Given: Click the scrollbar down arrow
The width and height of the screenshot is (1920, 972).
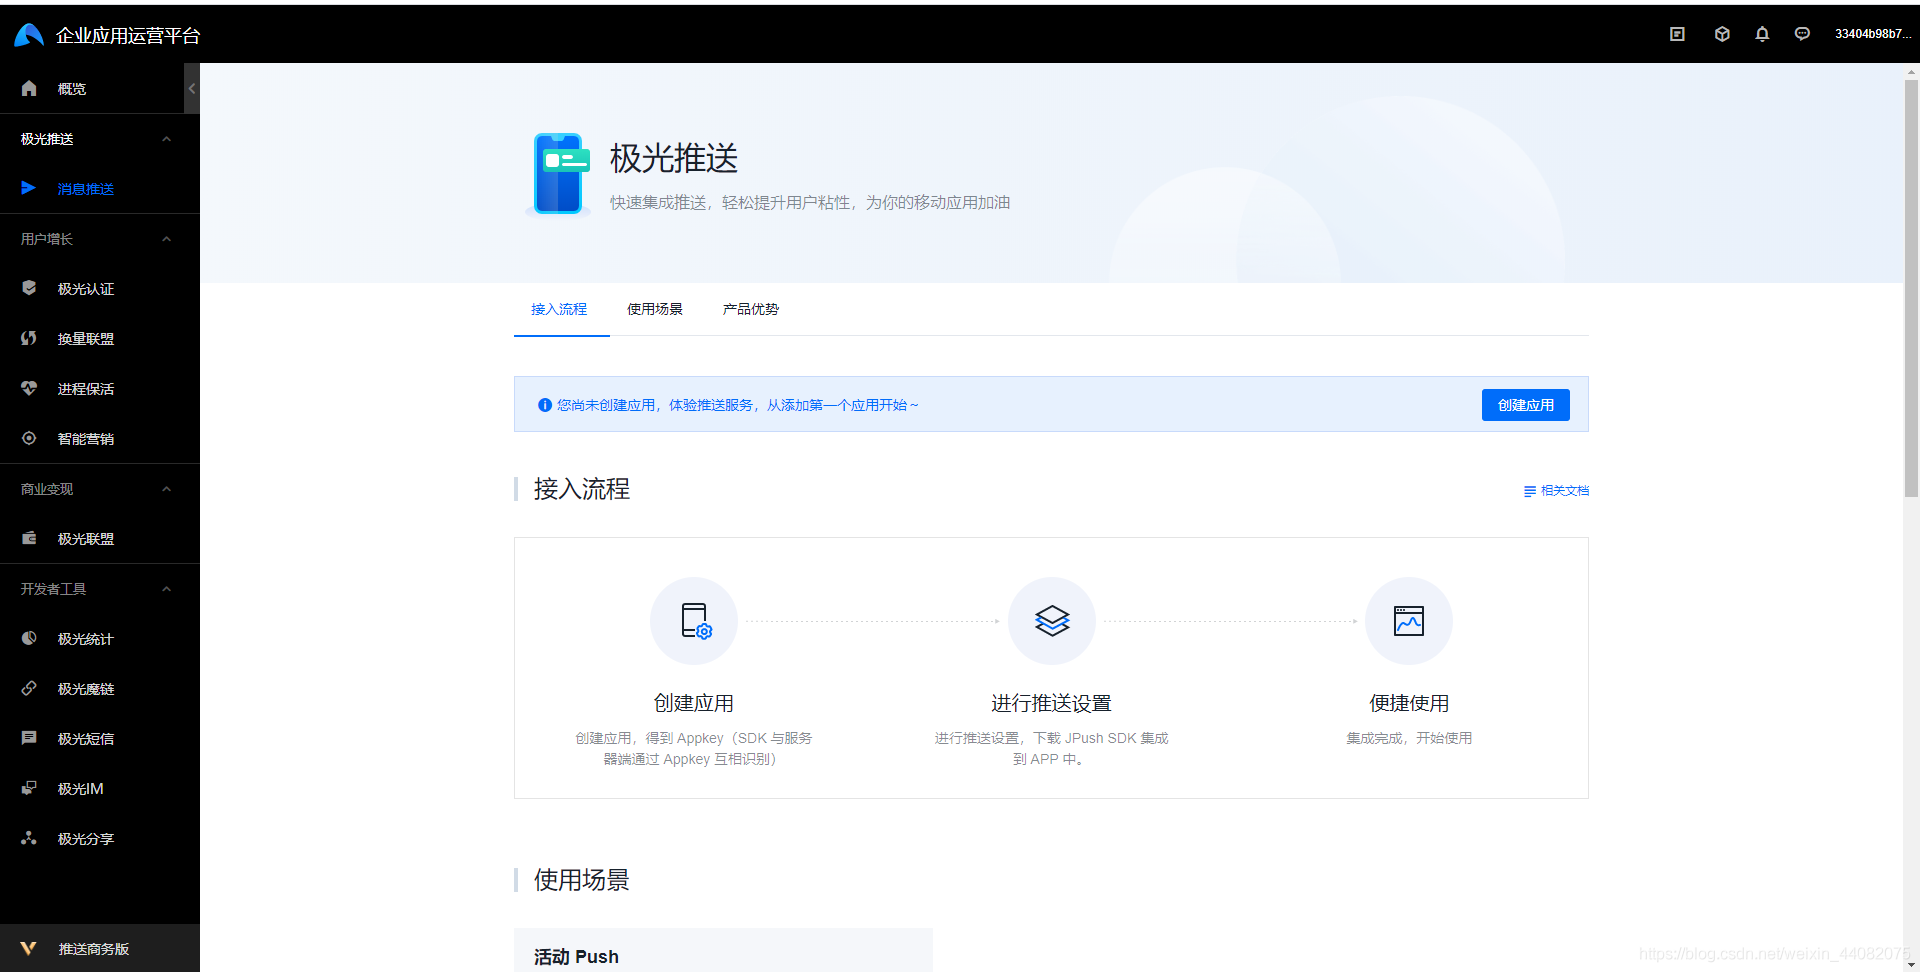Looking at the screenshot, I should tap(1911, 964).
